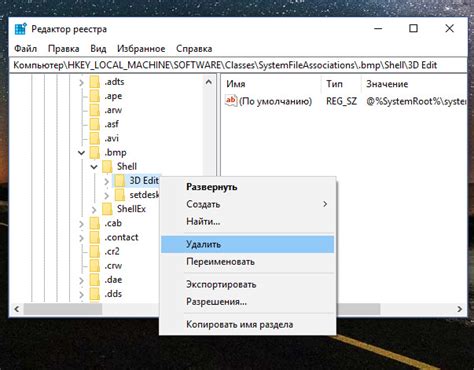Click the folder icon of .arw
The width and height of the screenshot is (474, 370).
point(95,110)
